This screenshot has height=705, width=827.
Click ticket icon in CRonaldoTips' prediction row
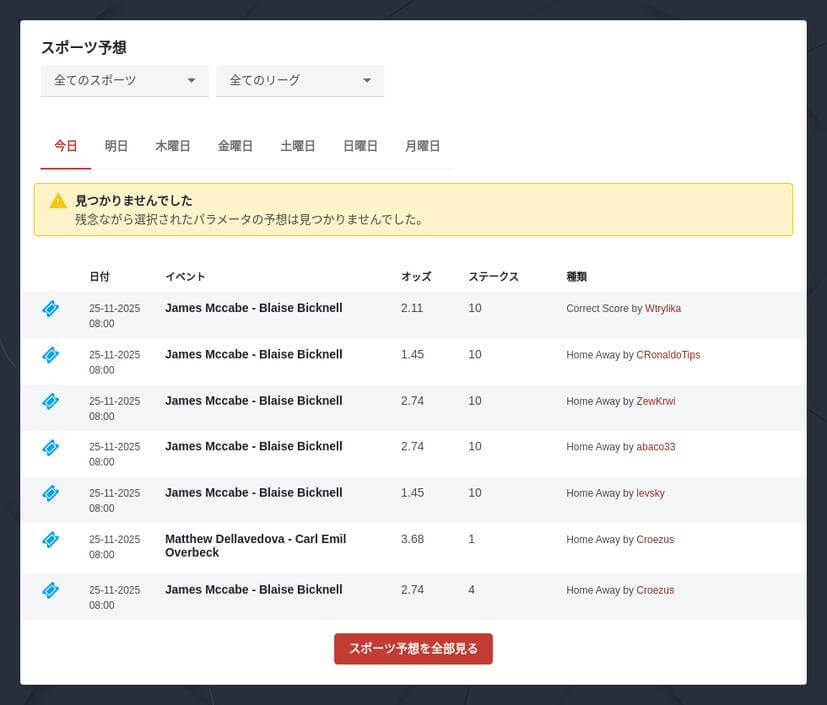(x=51, y=355)
